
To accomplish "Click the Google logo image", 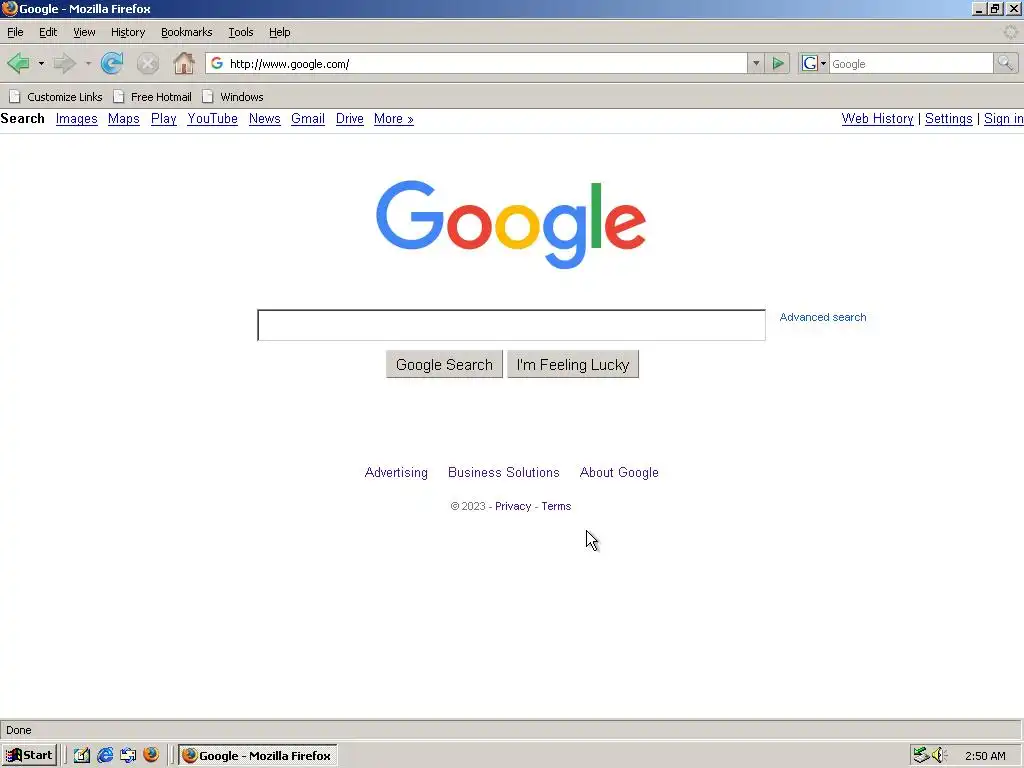I will [511, 224].
